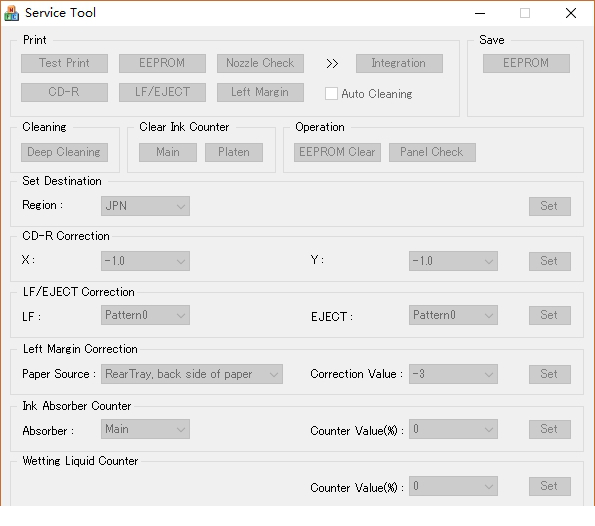Expand the CD-R Correction X value dropdown
This screenshot has height=526, width=595.
click(x=145, y=261)
